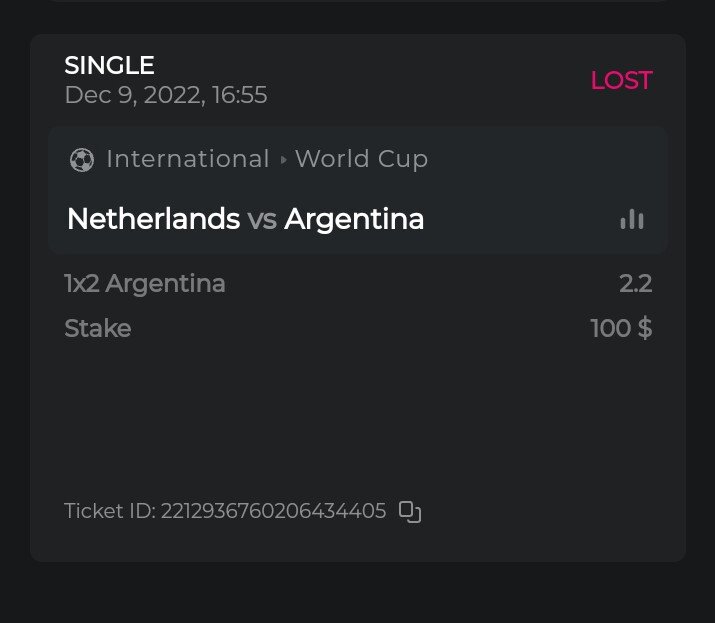This screenshot has width=715, height=623.
Task: Click the 2.2 odds value
Action: 635,284
